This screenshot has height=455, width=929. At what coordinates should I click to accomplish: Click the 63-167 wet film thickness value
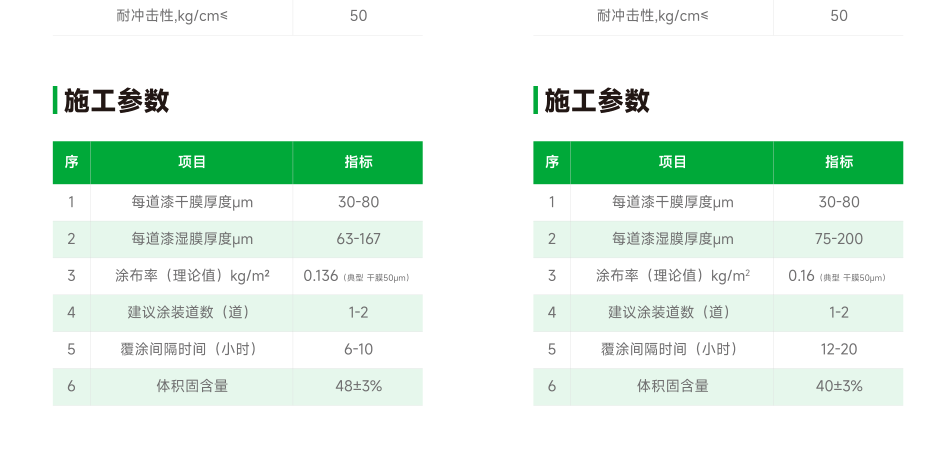pos(358,239)
